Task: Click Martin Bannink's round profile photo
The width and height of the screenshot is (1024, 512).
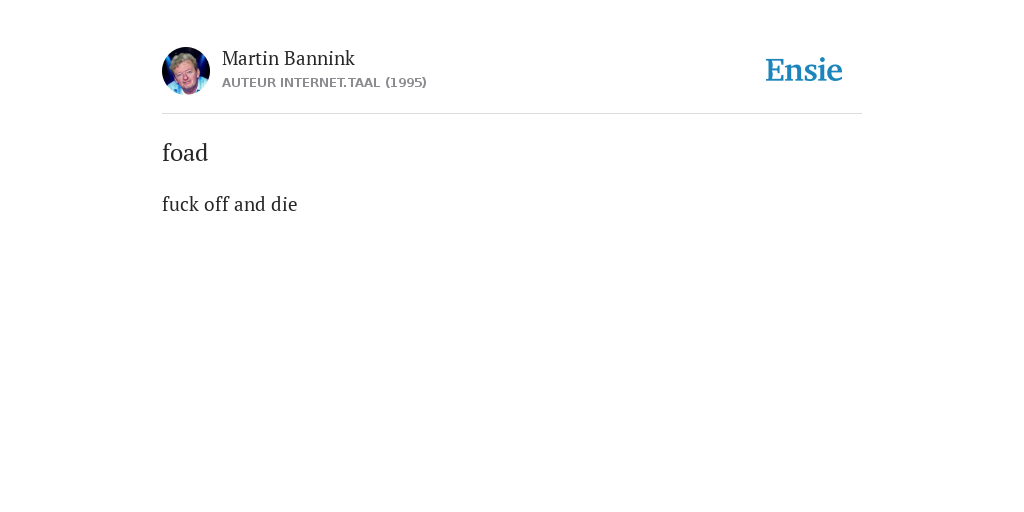Action: pos(186,71)
